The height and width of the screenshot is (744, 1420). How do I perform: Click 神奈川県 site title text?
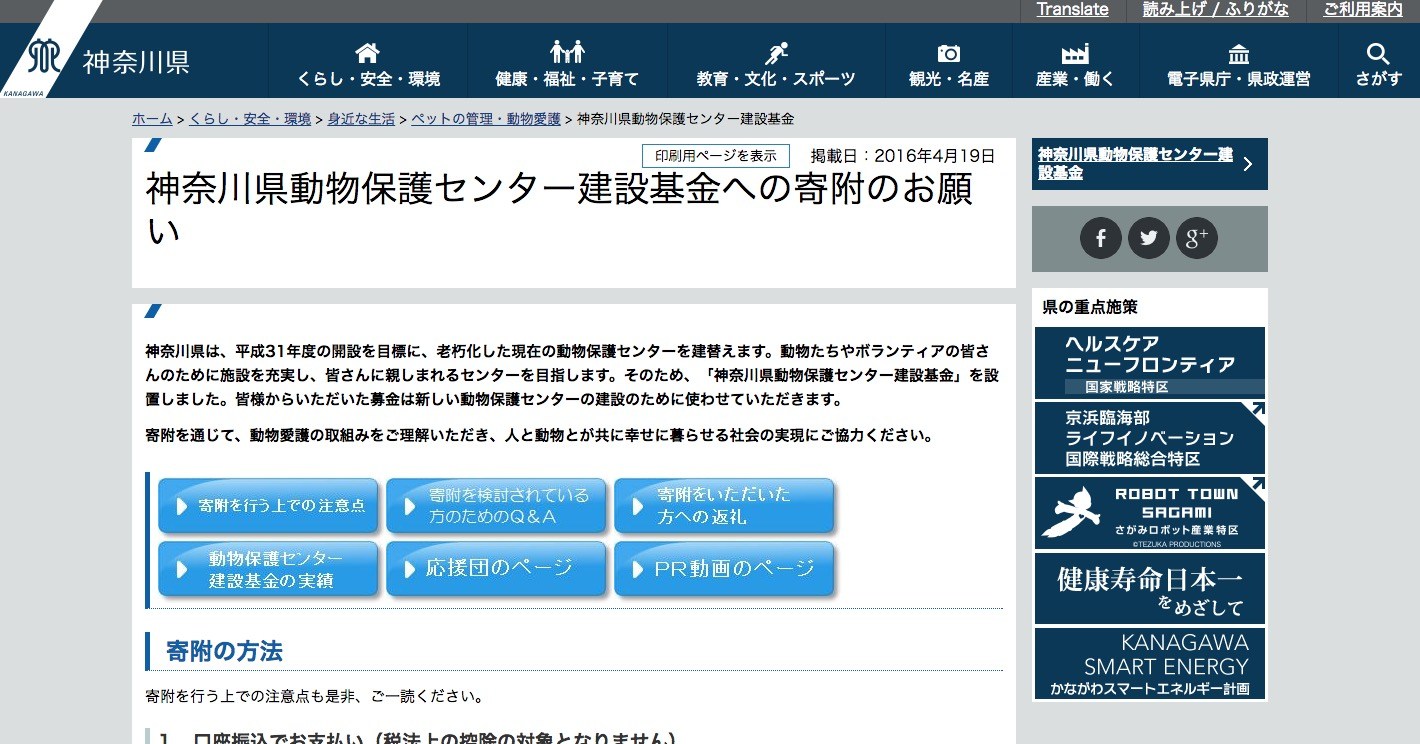136,62
